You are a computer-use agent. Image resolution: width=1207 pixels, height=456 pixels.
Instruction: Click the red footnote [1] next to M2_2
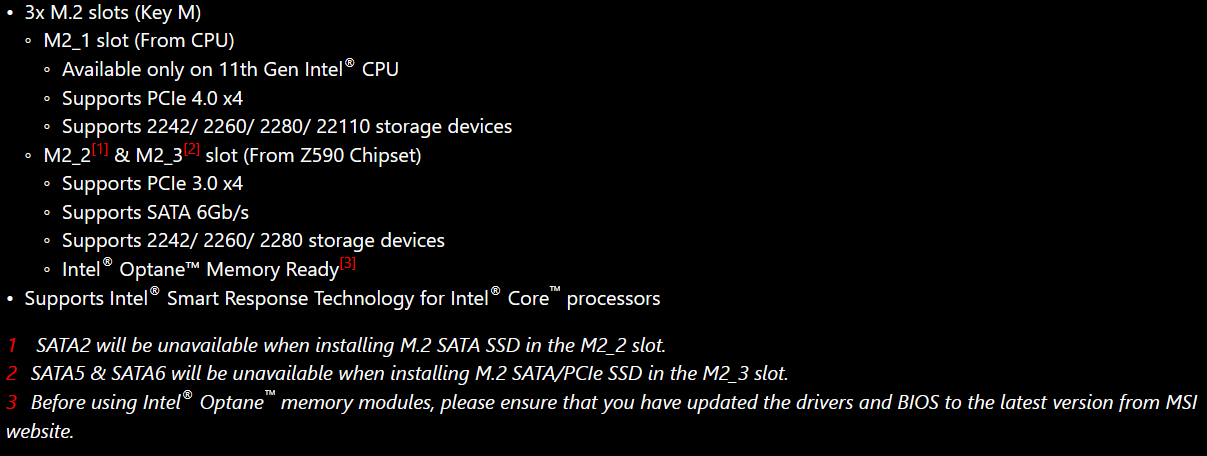[100, 150]
